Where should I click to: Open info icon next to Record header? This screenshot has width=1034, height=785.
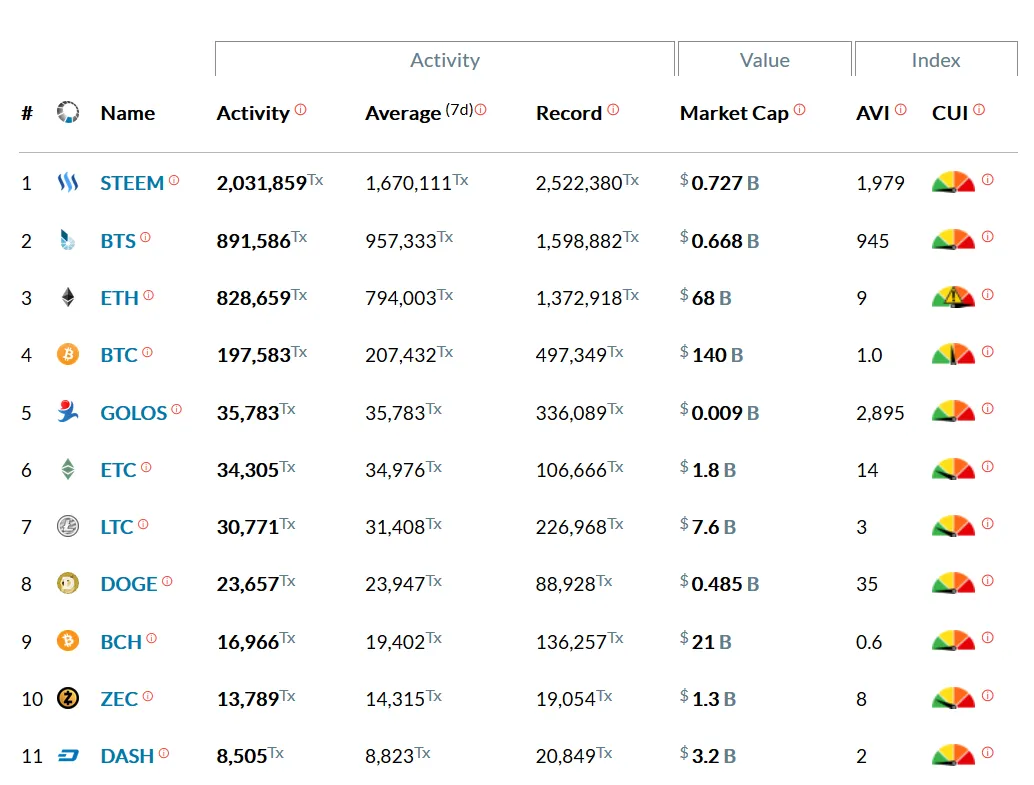click(613, 110)
